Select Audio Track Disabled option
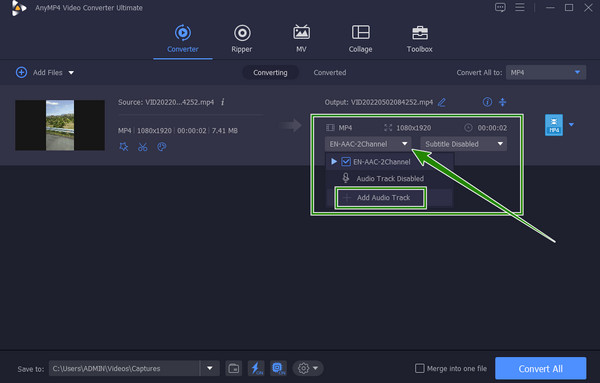 pyautogui.click(x=390, y=179)
